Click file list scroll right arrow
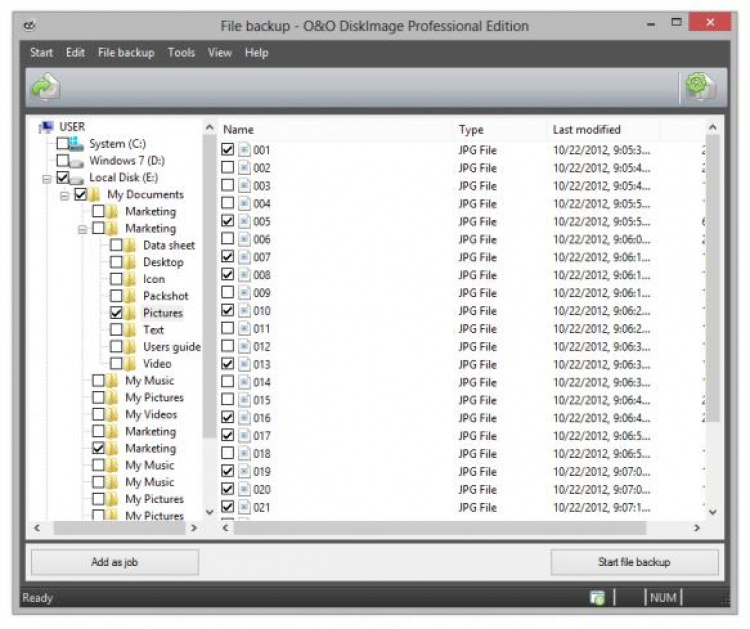The image size is (750, 629). pyautogui.click(x=696, y=528)
